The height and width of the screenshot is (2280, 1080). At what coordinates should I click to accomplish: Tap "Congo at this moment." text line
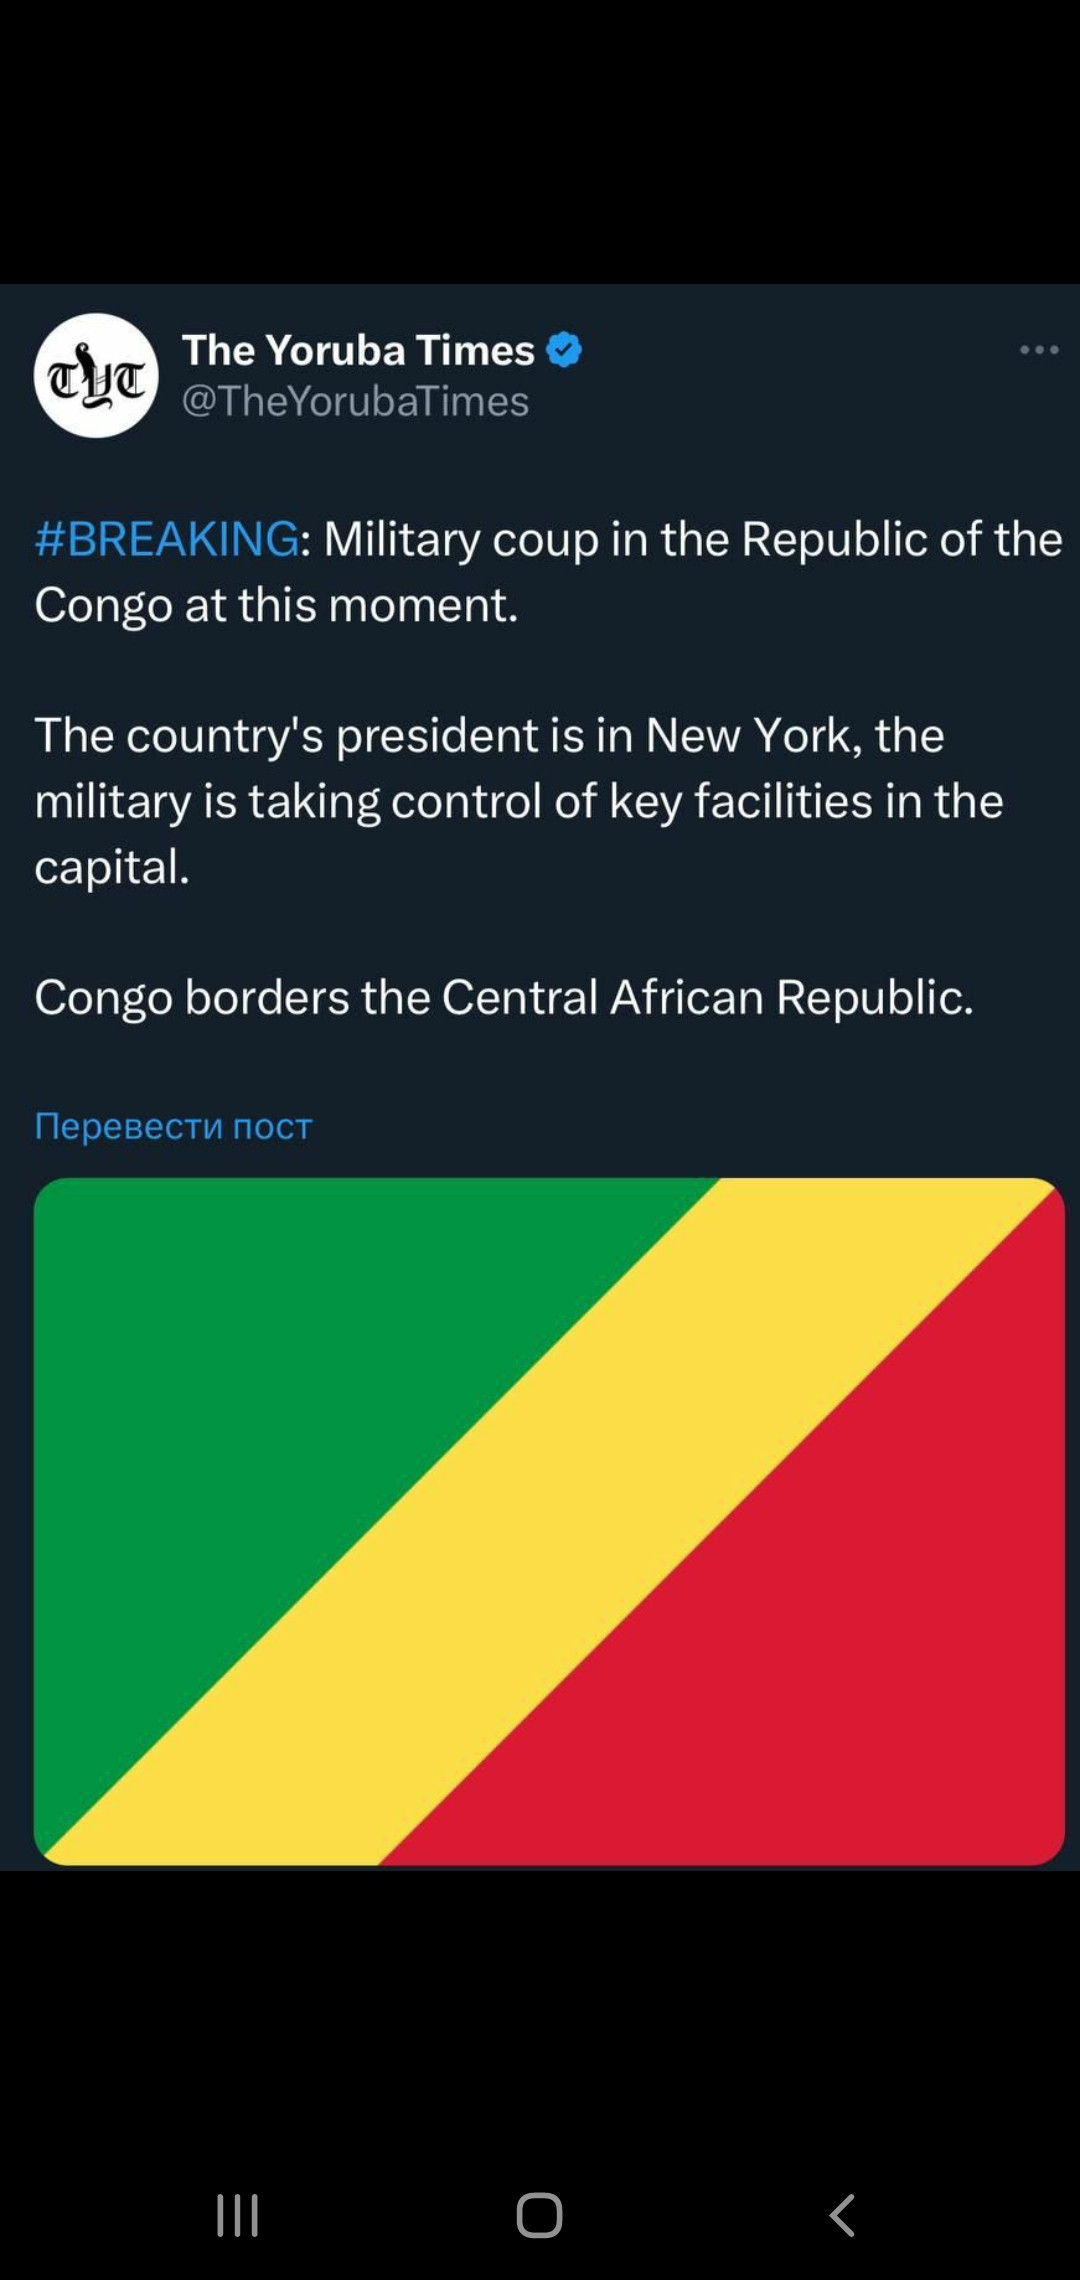pos(276,605)
